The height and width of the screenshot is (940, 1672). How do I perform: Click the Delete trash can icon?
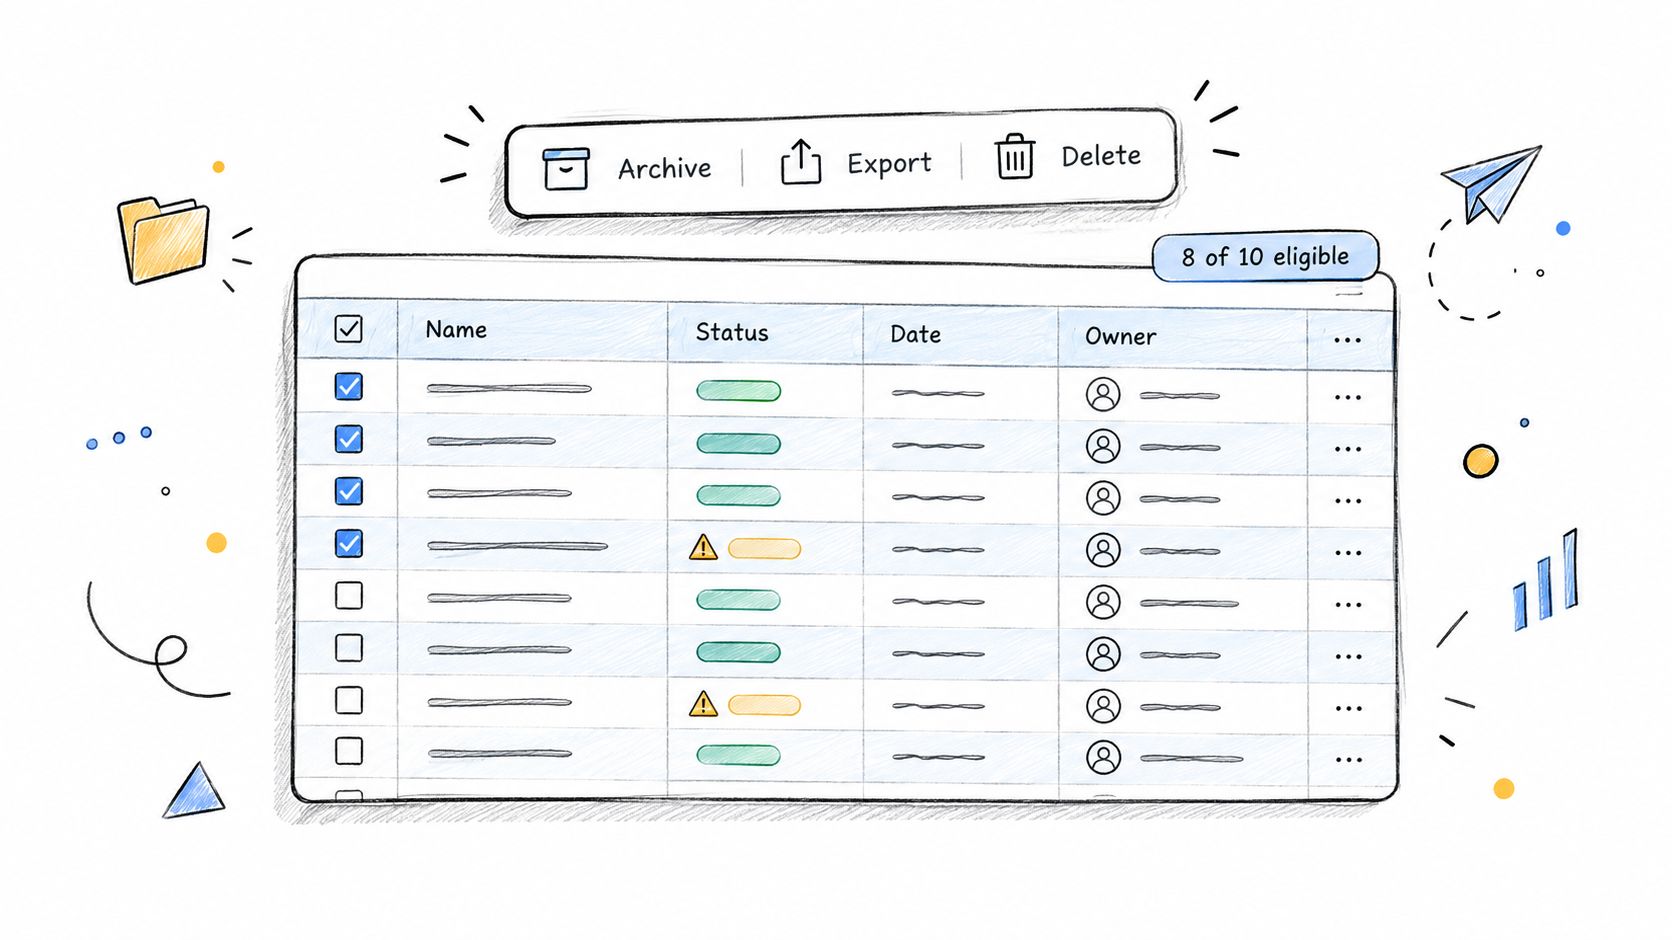1015,157
